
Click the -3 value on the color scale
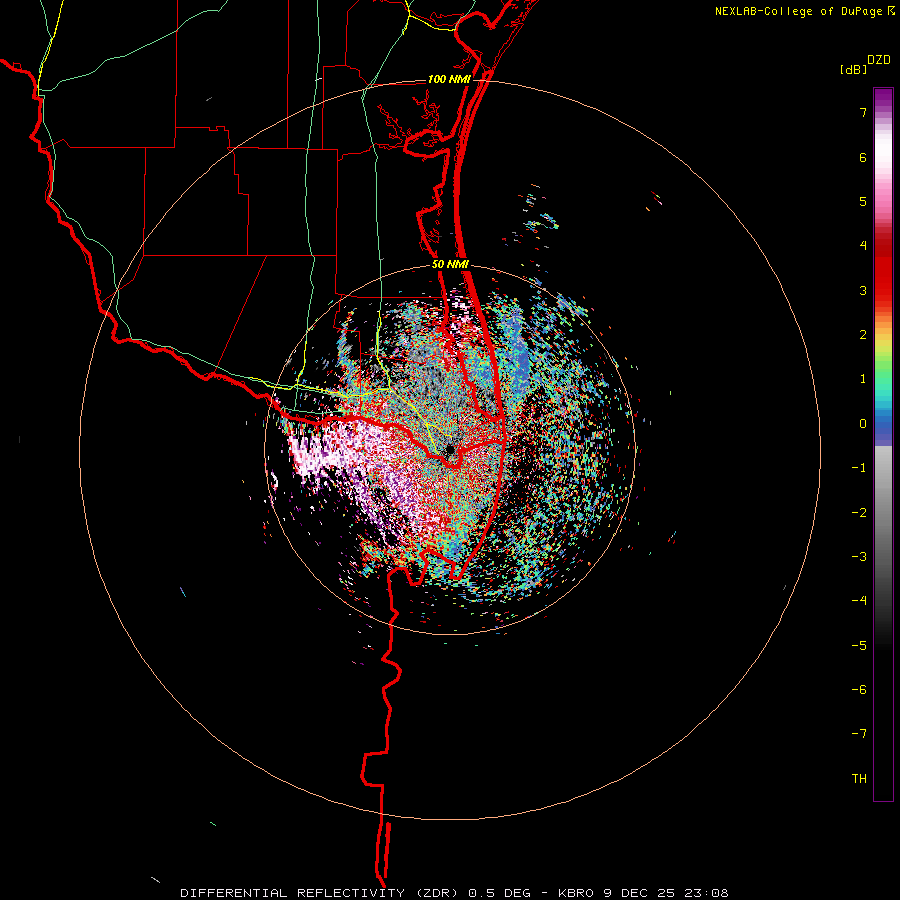859,557
